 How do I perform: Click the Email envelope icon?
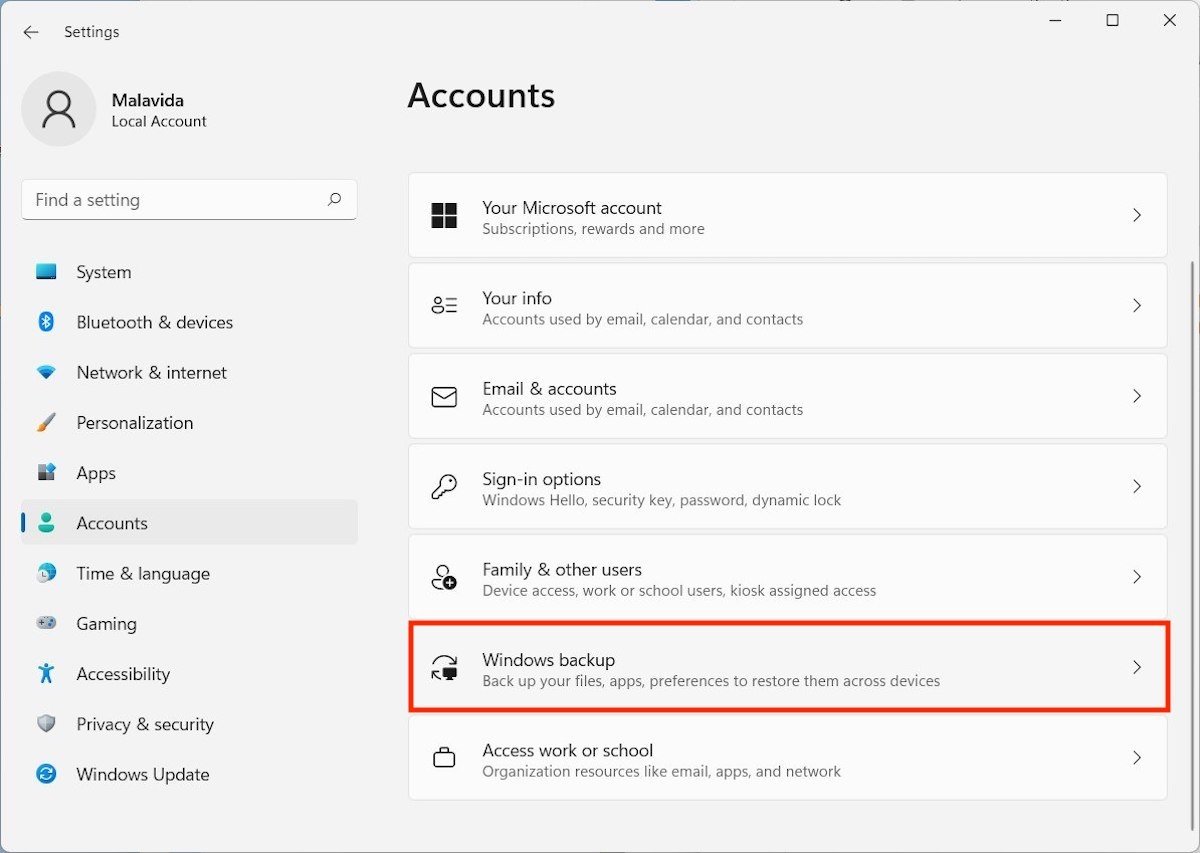pos(444,397)
